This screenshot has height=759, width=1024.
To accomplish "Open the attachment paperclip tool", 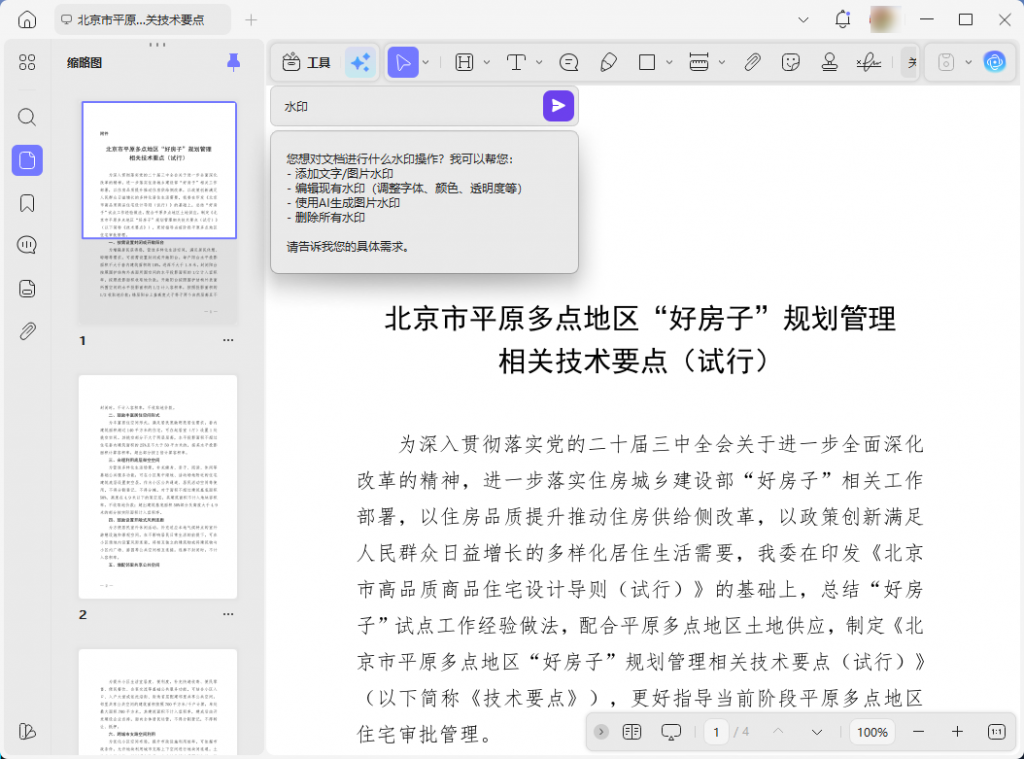I will [x=751, y=62].
